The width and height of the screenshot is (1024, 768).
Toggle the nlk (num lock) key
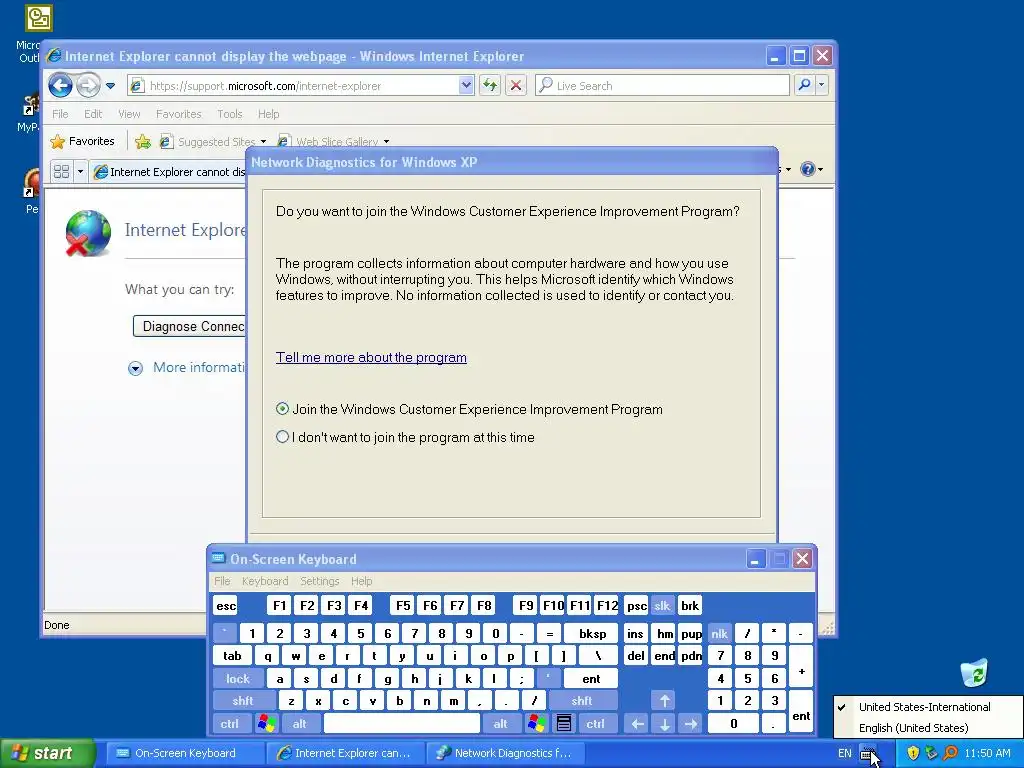[x=720, y=633]
